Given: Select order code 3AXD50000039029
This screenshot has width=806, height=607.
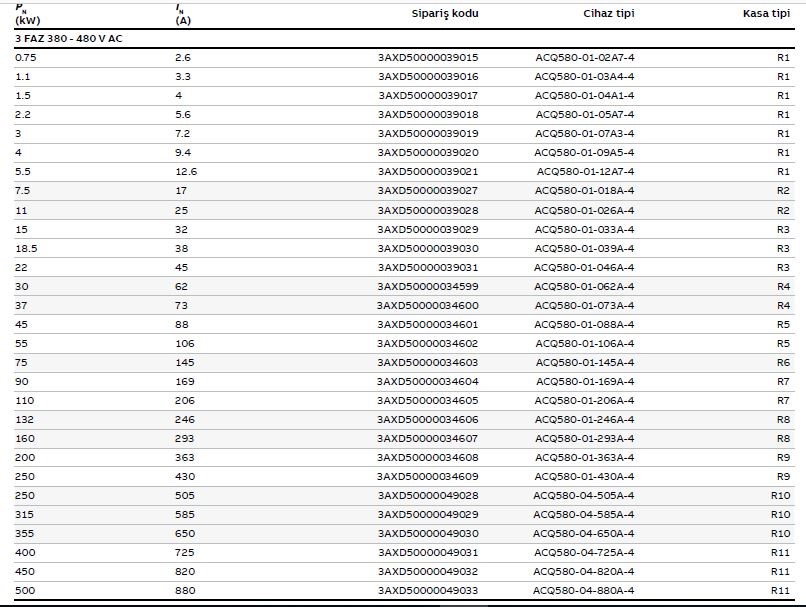Looking at the screenshot, I should 428,230.
